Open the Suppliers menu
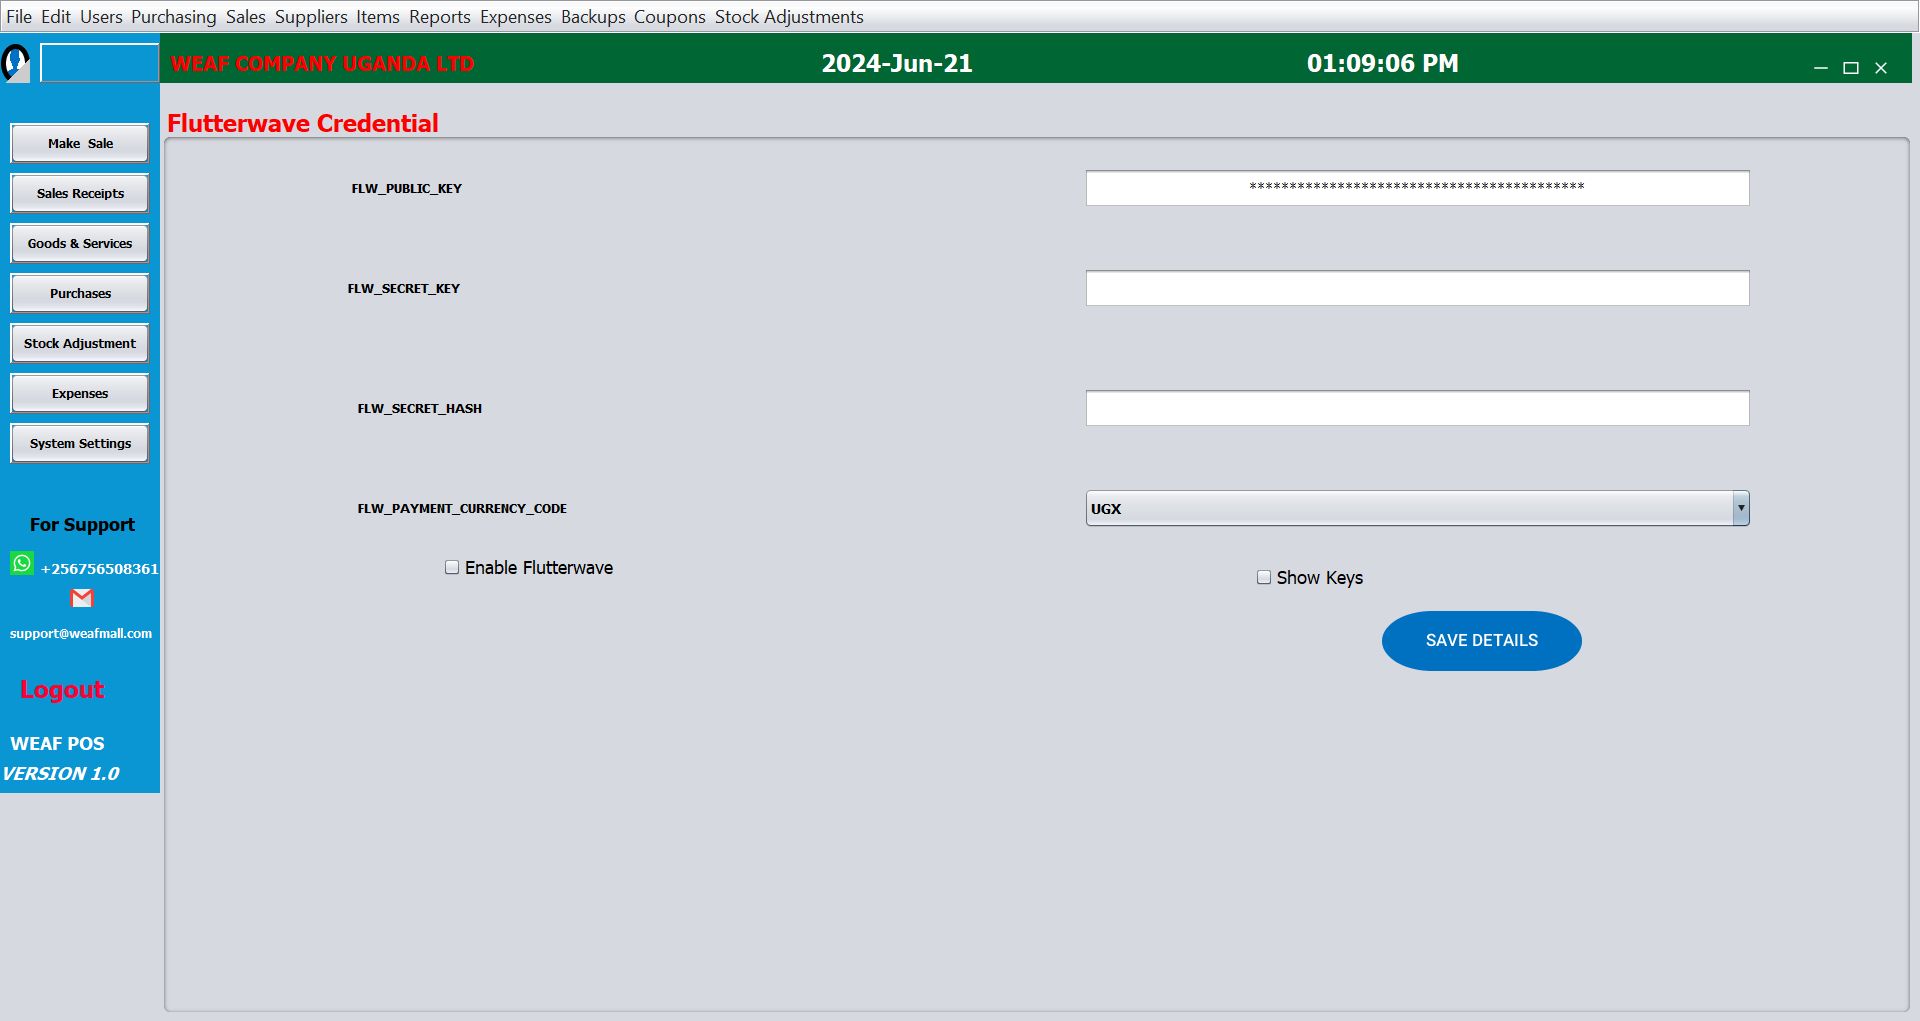Image resolution: width=1920 pixels, height=1021 pixels. pos(311,17)
